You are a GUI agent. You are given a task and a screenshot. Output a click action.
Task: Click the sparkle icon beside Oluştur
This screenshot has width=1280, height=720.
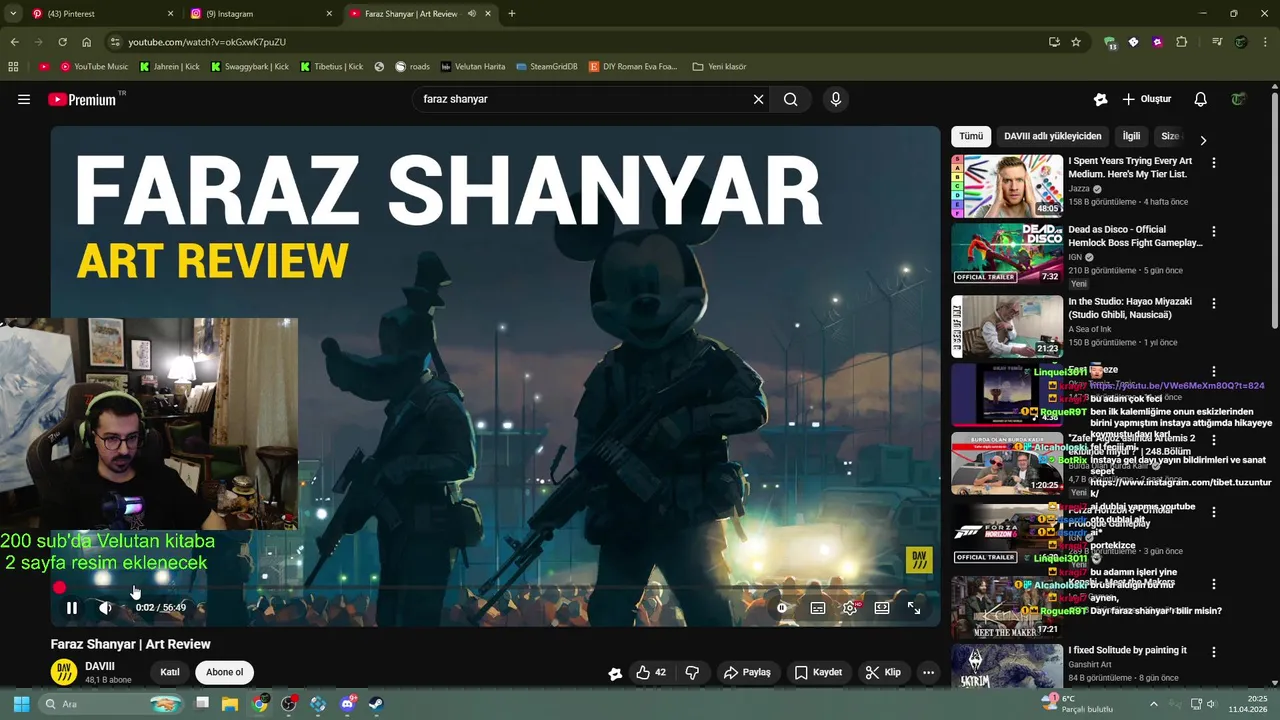pyautogui.click(x=1100, y=99)
